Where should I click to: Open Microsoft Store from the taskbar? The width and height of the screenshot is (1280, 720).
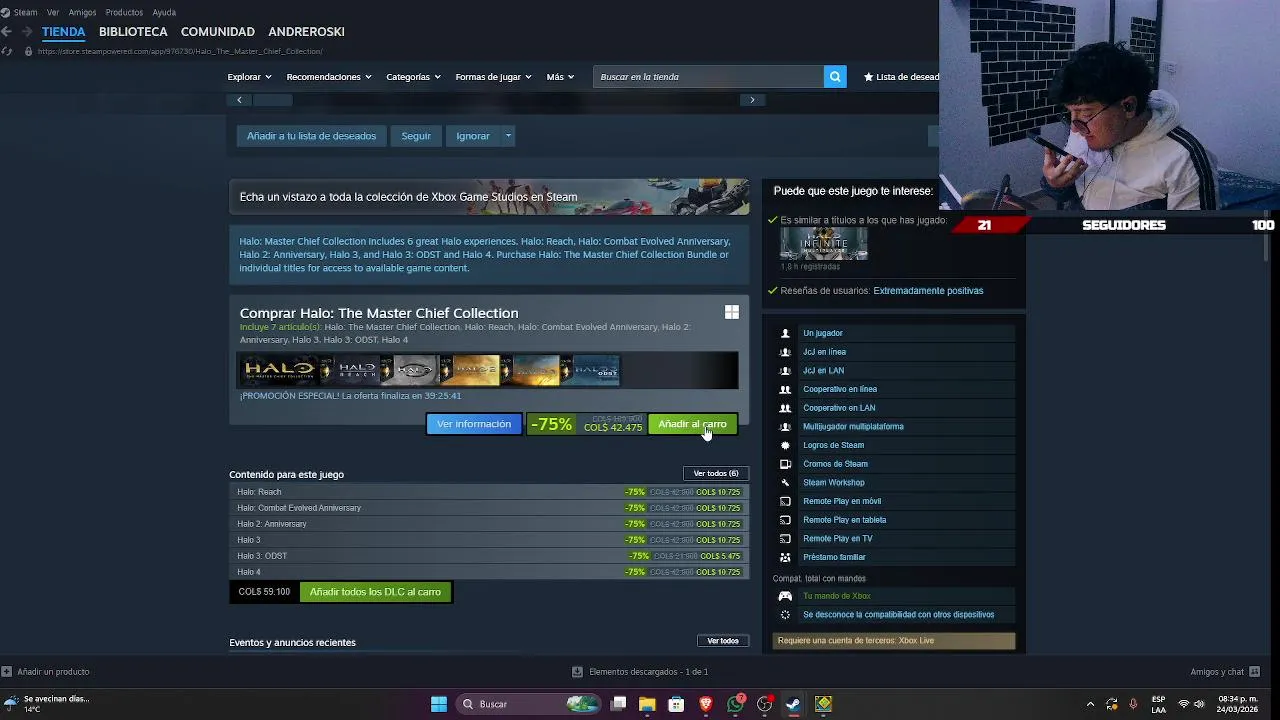(676, 704)
